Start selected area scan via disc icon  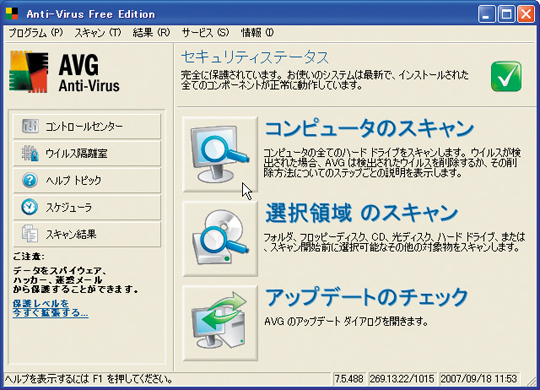click(x=220, y=238)
